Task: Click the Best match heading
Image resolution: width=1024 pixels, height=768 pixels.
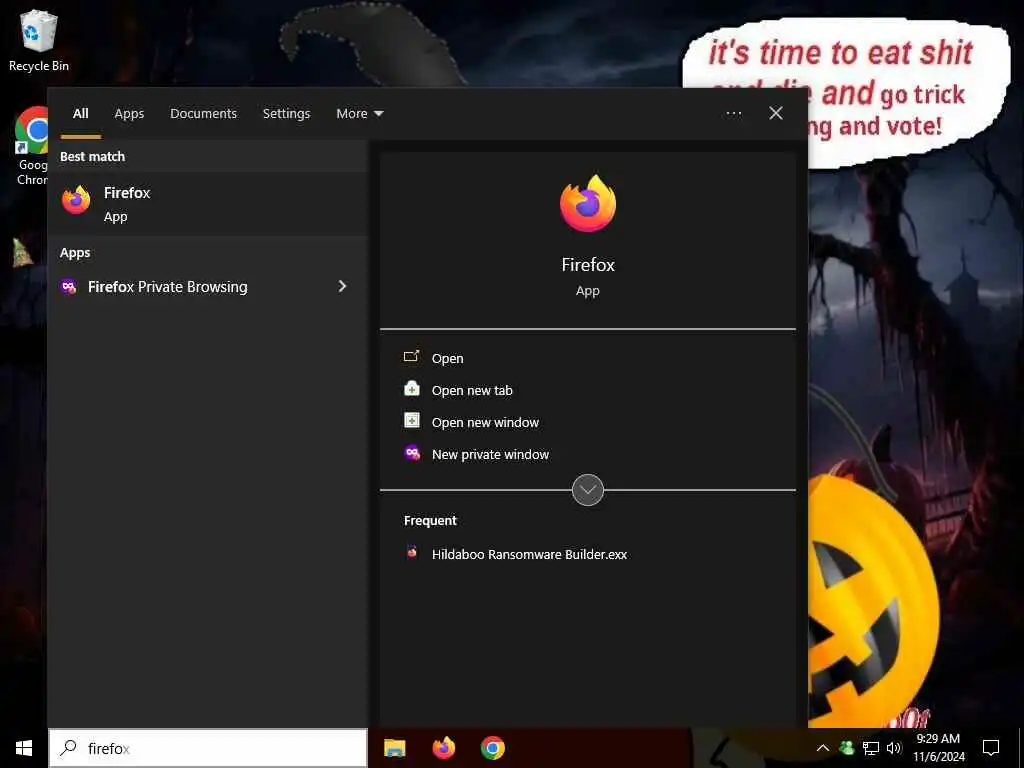Action: click(x=92, y=157)
